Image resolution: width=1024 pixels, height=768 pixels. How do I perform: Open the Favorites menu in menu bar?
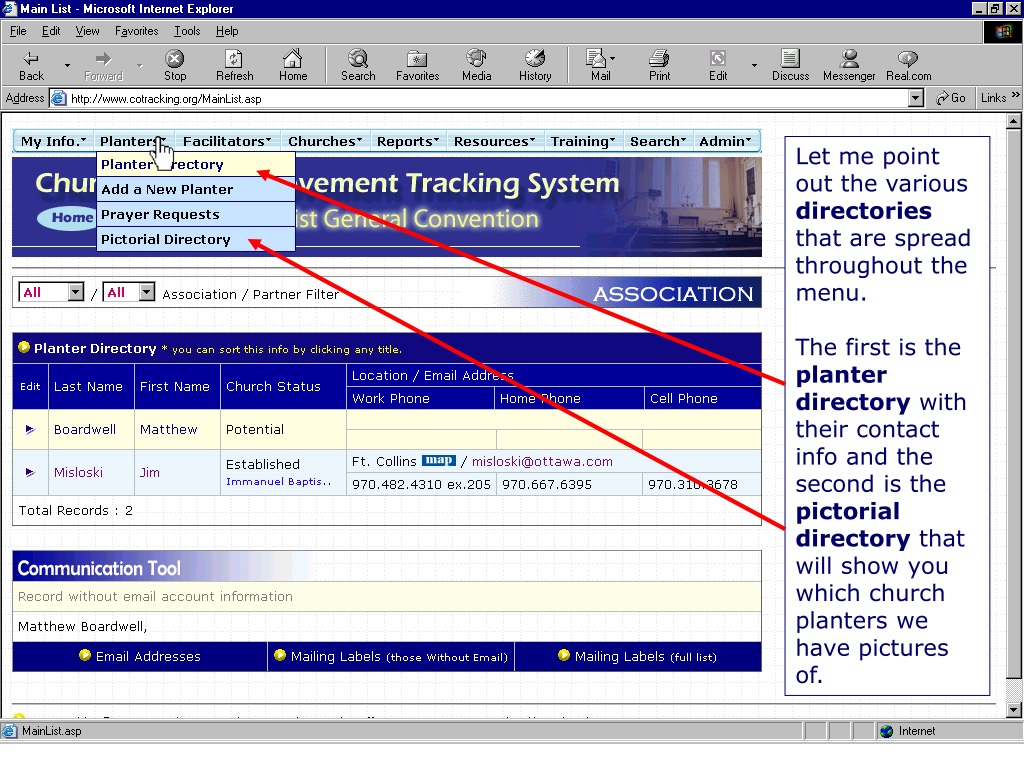(x=136, y=31)
